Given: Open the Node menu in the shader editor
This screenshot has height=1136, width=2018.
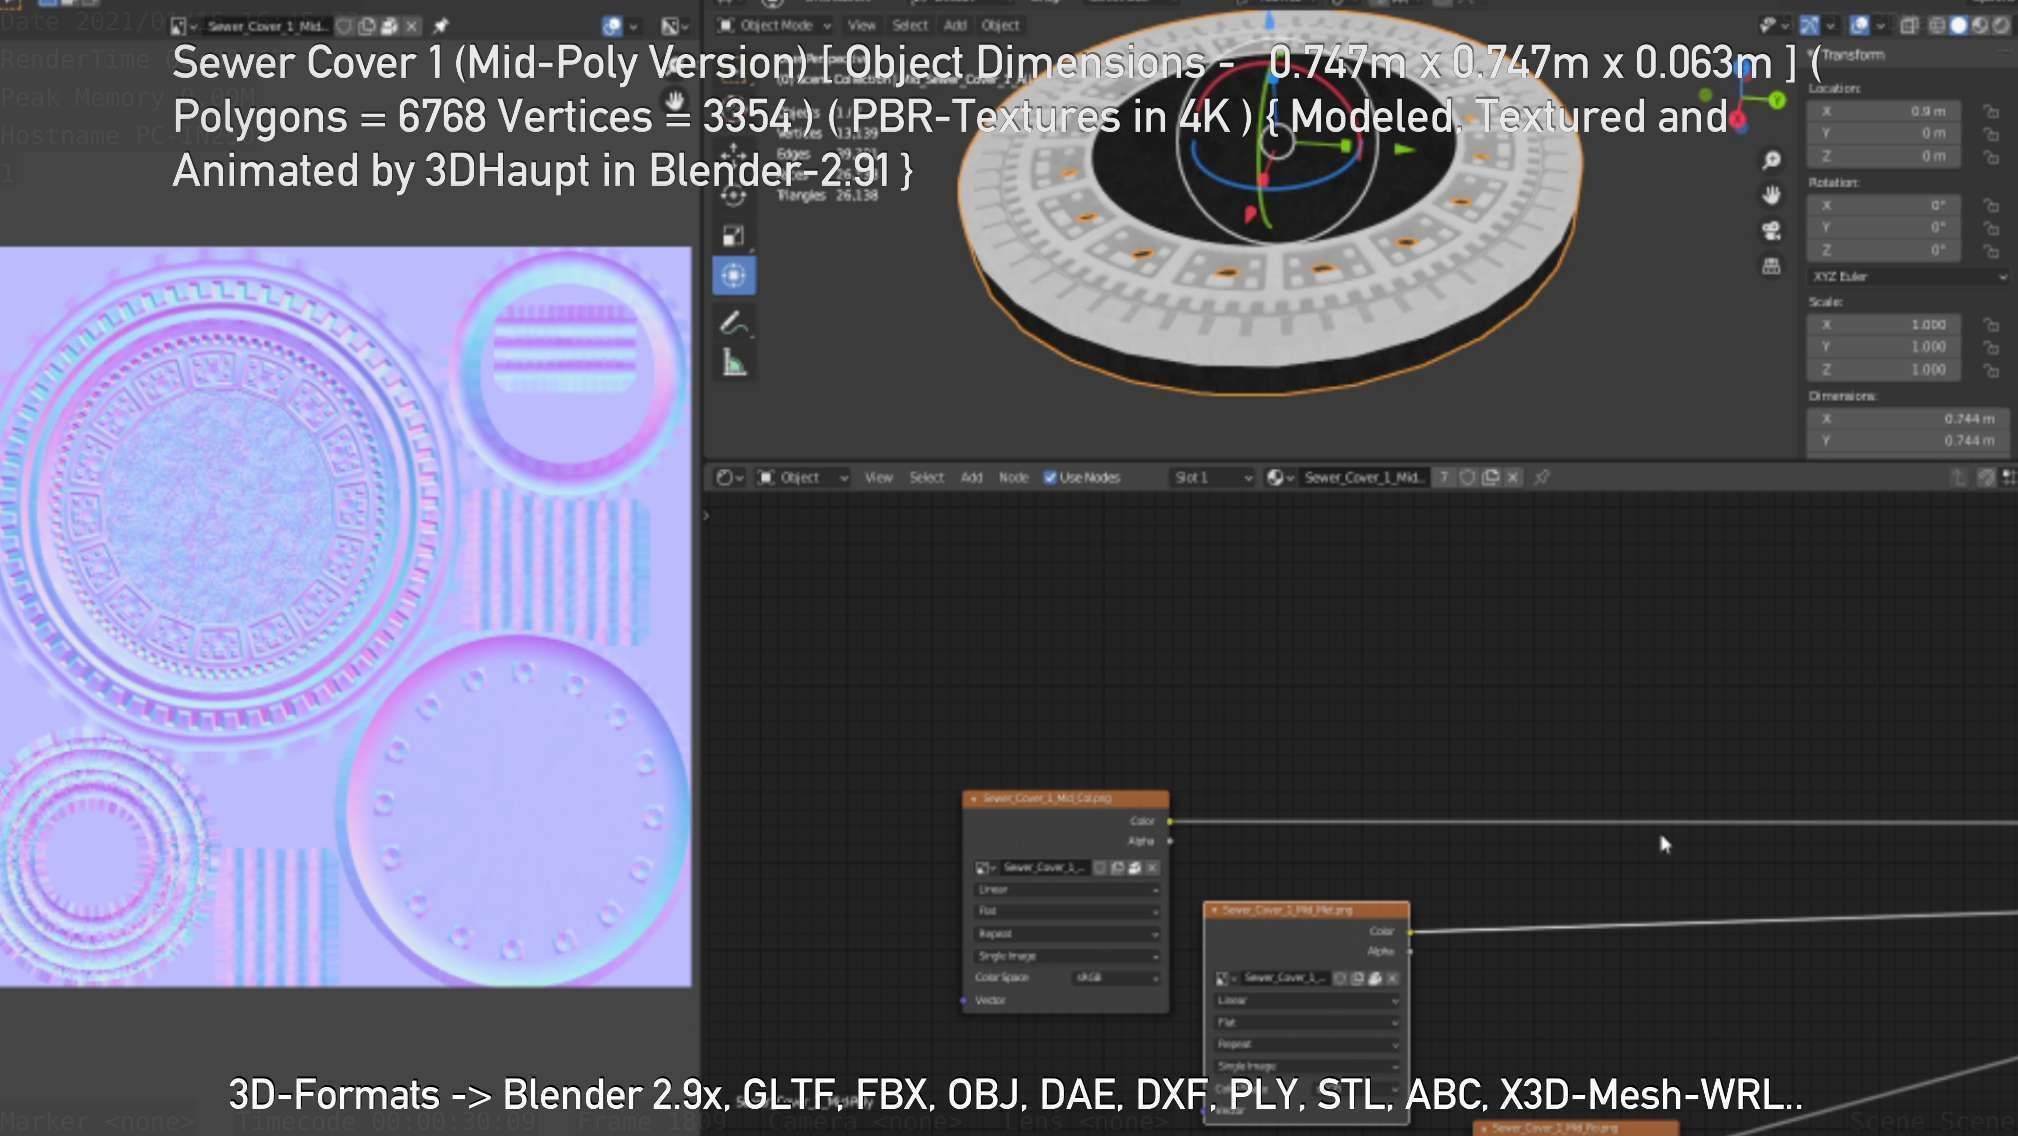Looking at the screenshot, I should [x=1013, y=477].
